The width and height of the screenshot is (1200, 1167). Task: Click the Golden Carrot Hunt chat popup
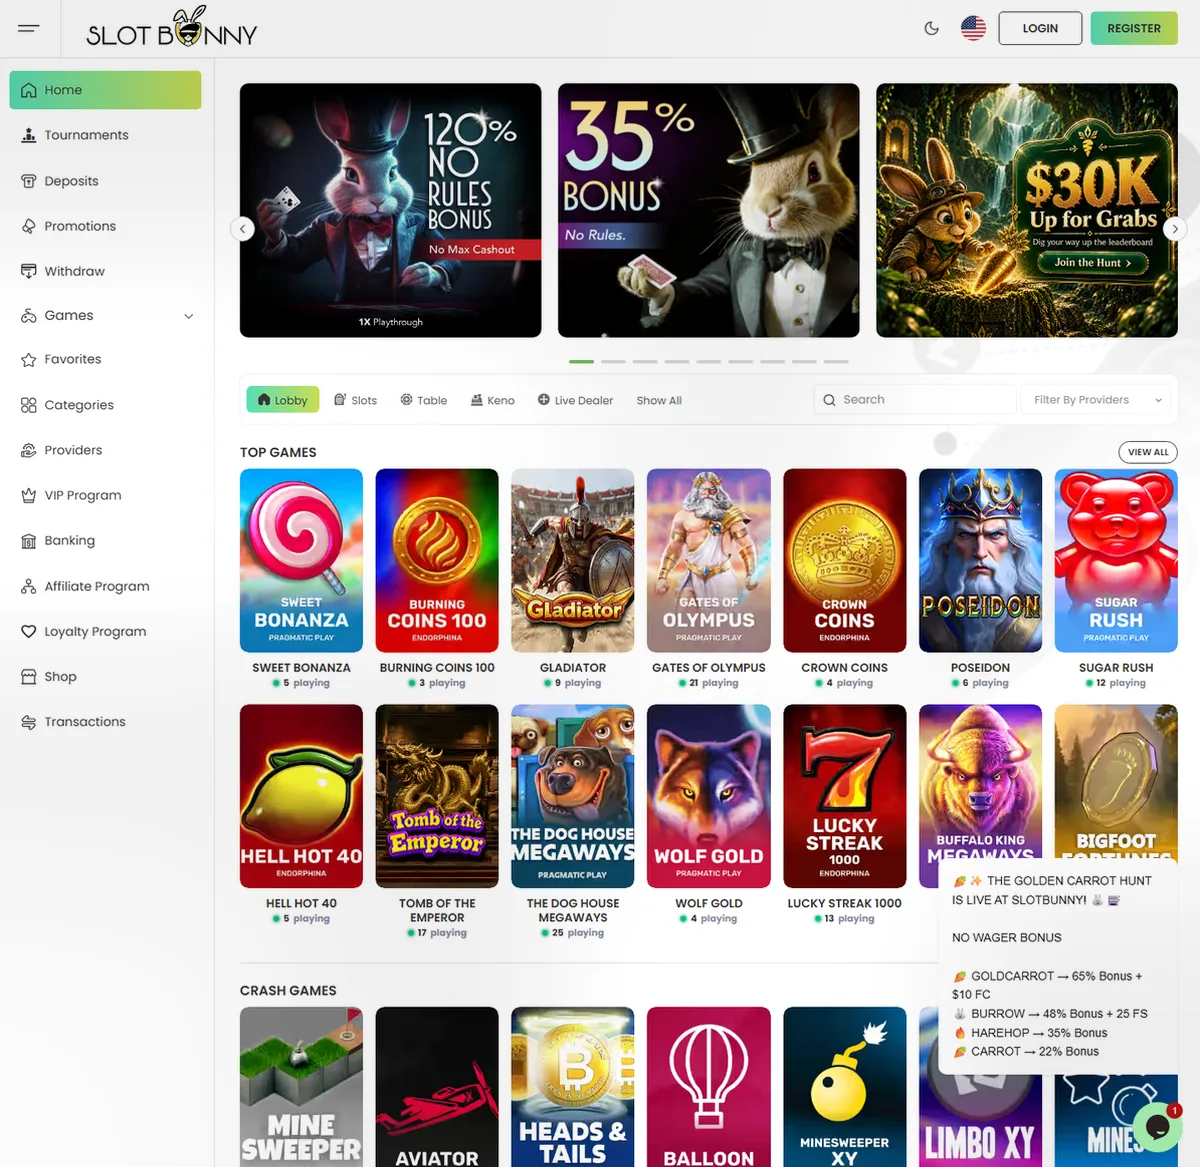coord(1059,966)
